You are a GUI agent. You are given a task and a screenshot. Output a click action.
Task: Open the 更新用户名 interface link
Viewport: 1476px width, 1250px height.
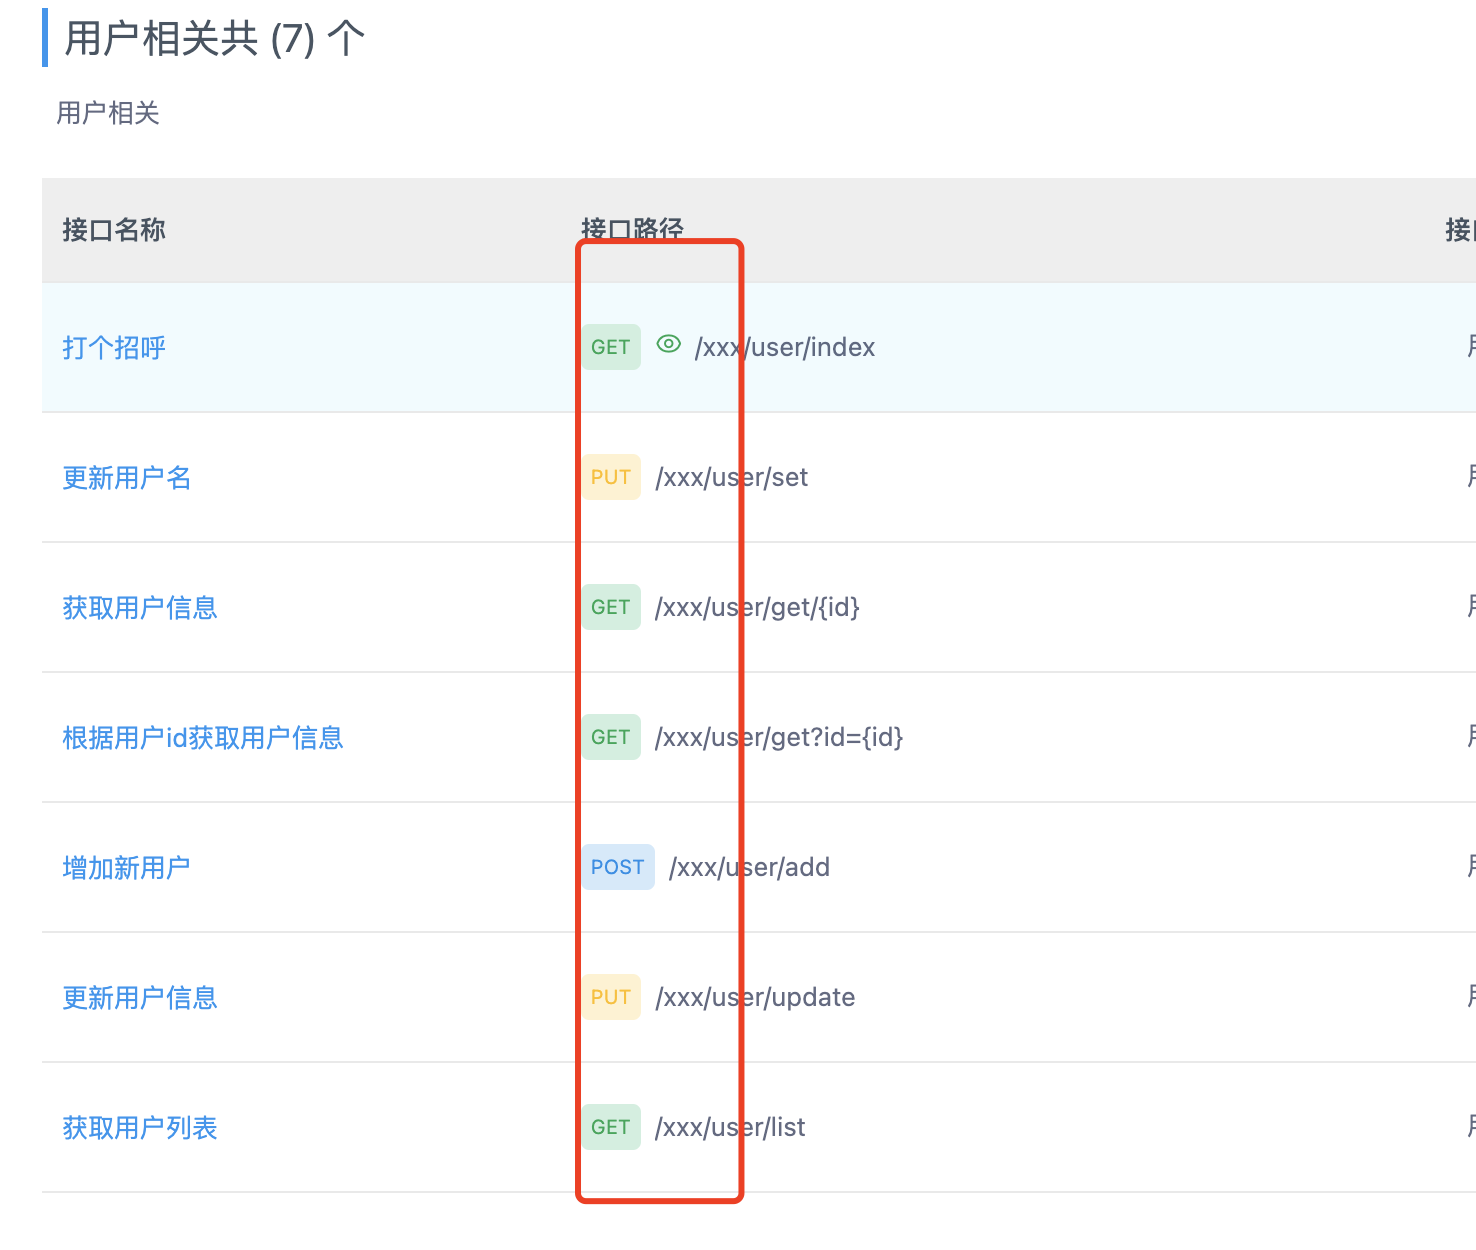pos(126,478)
